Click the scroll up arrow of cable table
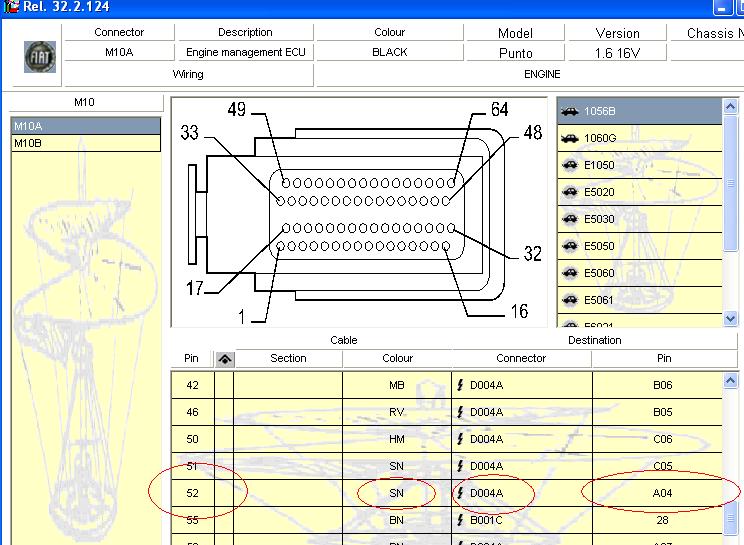 [730, 380]
